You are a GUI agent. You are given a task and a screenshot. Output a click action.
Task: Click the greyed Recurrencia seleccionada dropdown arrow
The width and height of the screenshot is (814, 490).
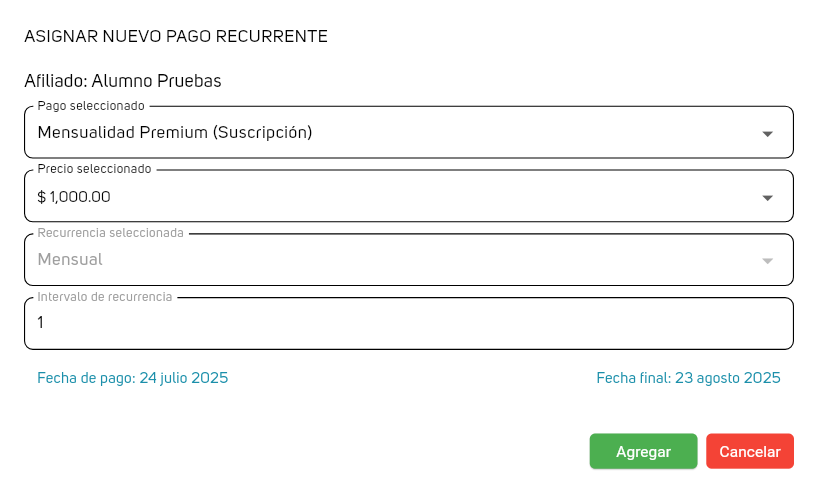coord(767,260)
